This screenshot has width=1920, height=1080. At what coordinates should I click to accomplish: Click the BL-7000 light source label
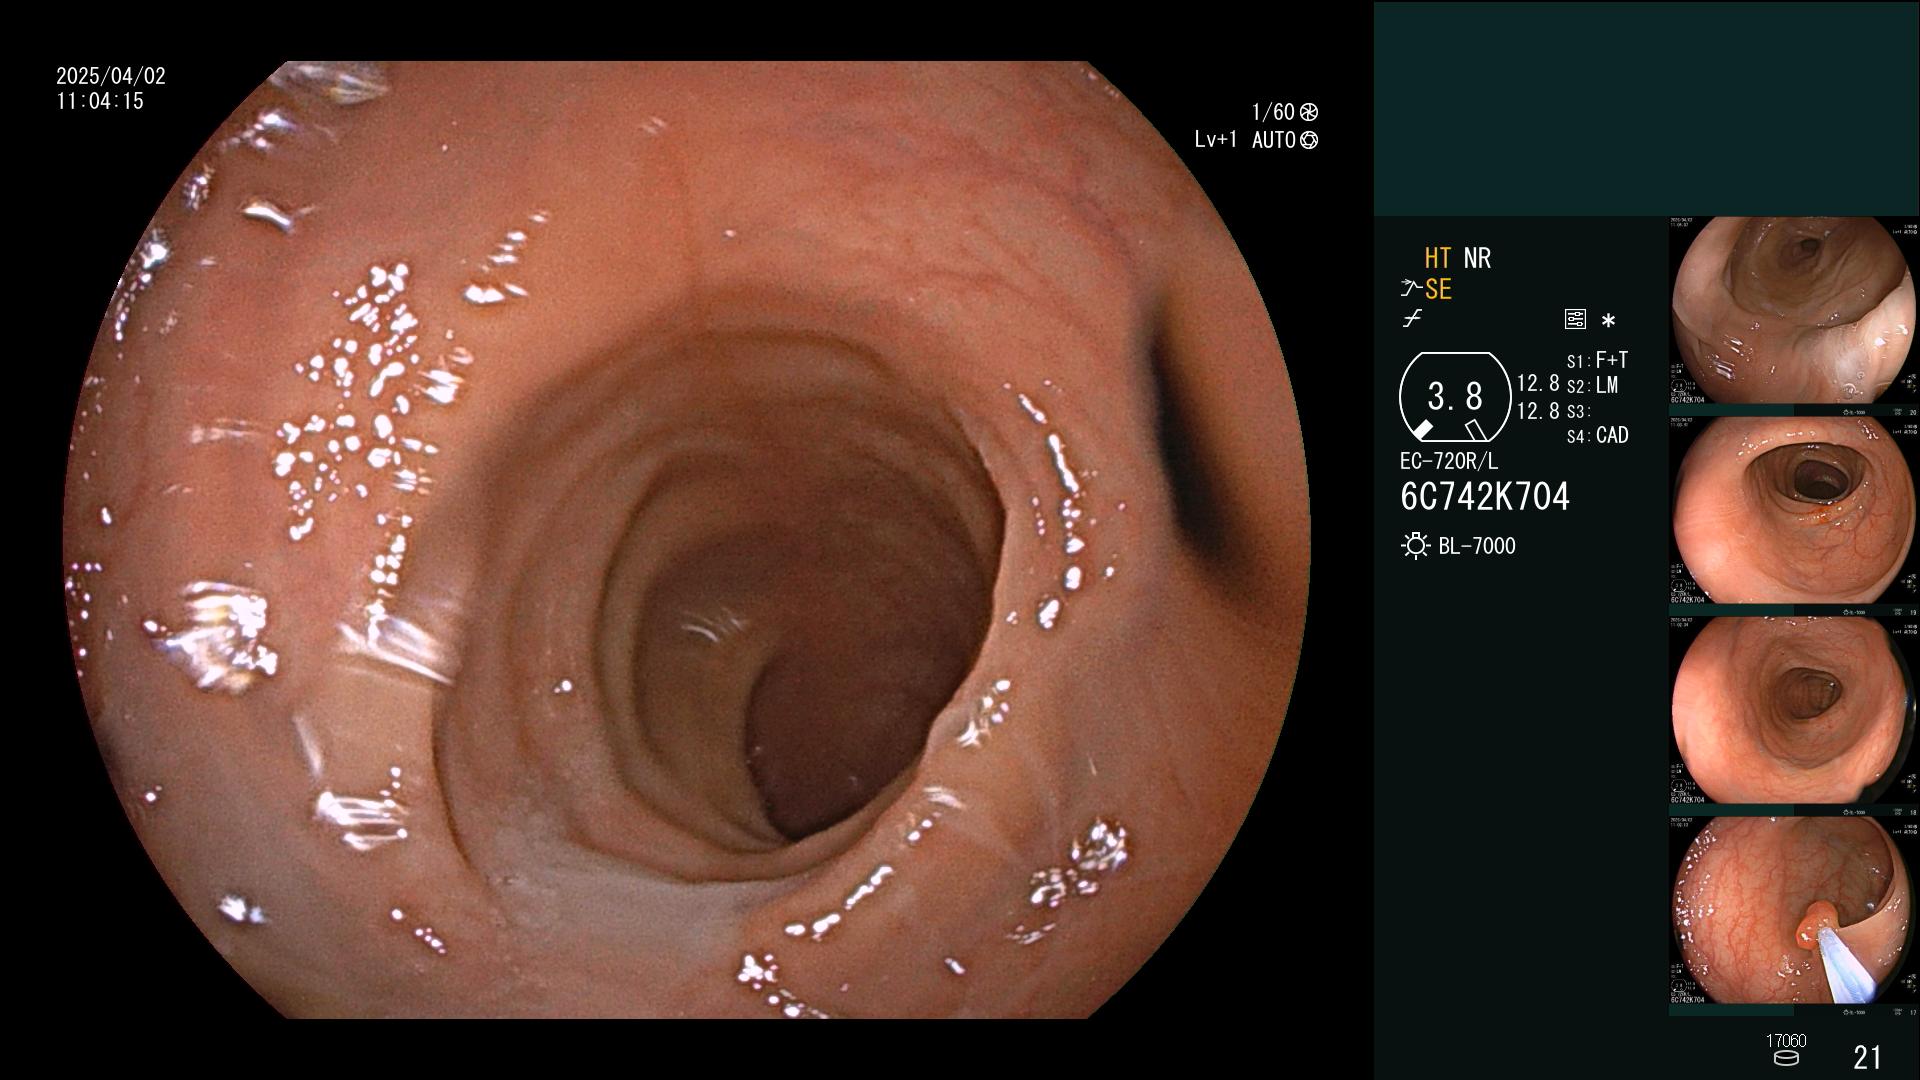pos(1477,546)
